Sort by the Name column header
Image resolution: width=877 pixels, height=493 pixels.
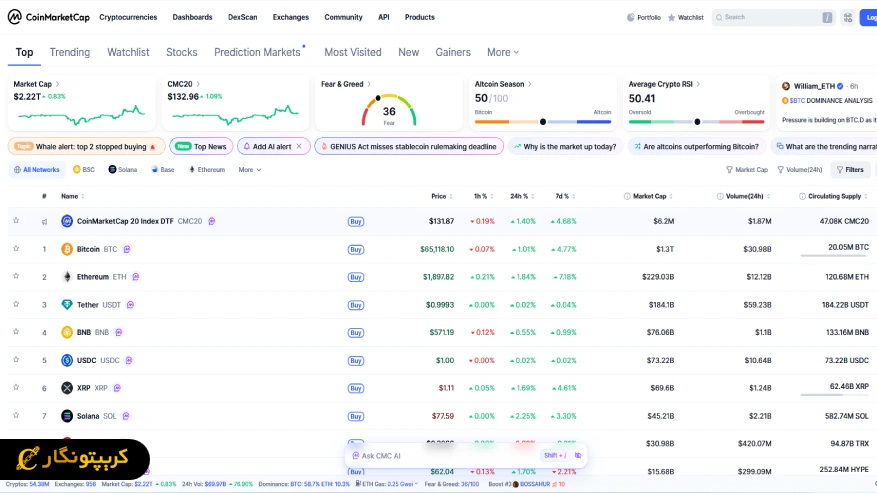pyautogui.click(x=72, y=196)
